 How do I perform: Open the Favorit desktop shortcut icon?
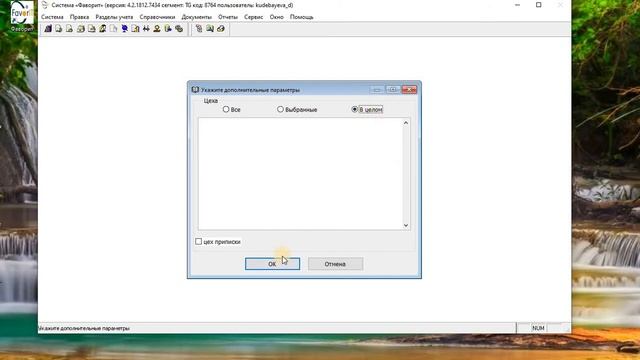click(x=22, y=16)
